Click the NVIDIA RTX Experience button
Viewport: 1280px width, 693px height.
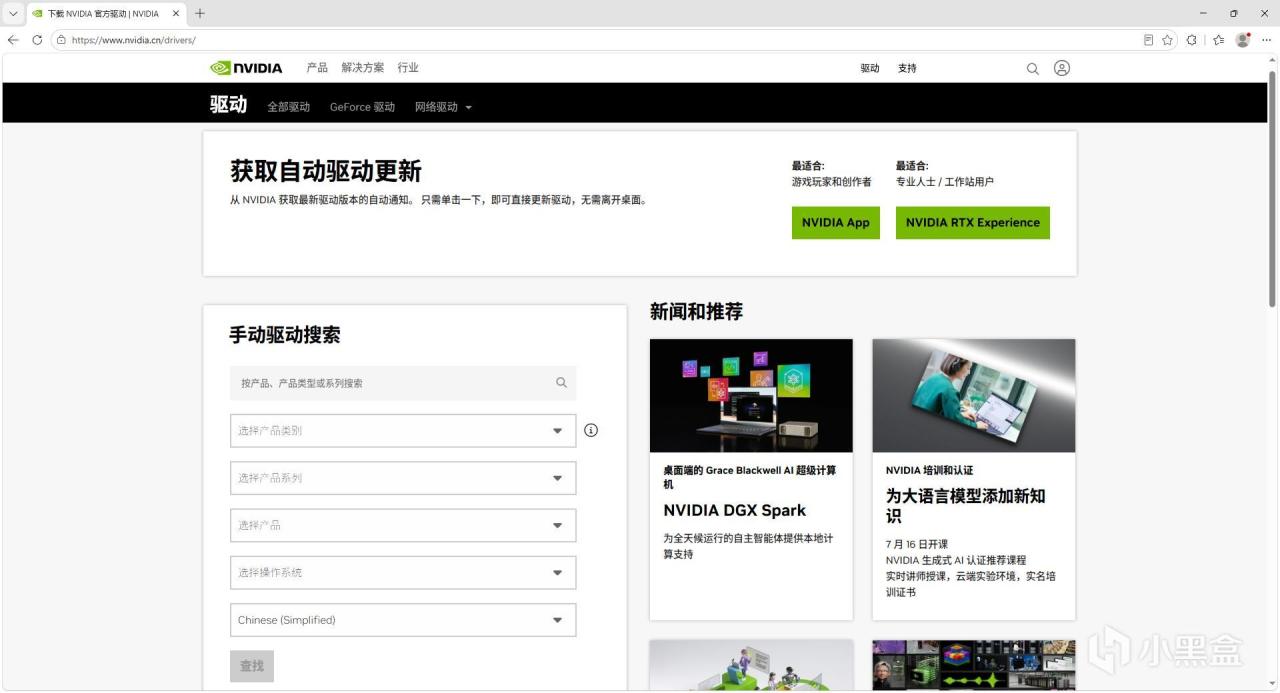pyautogui.click(x=973, y=223)
